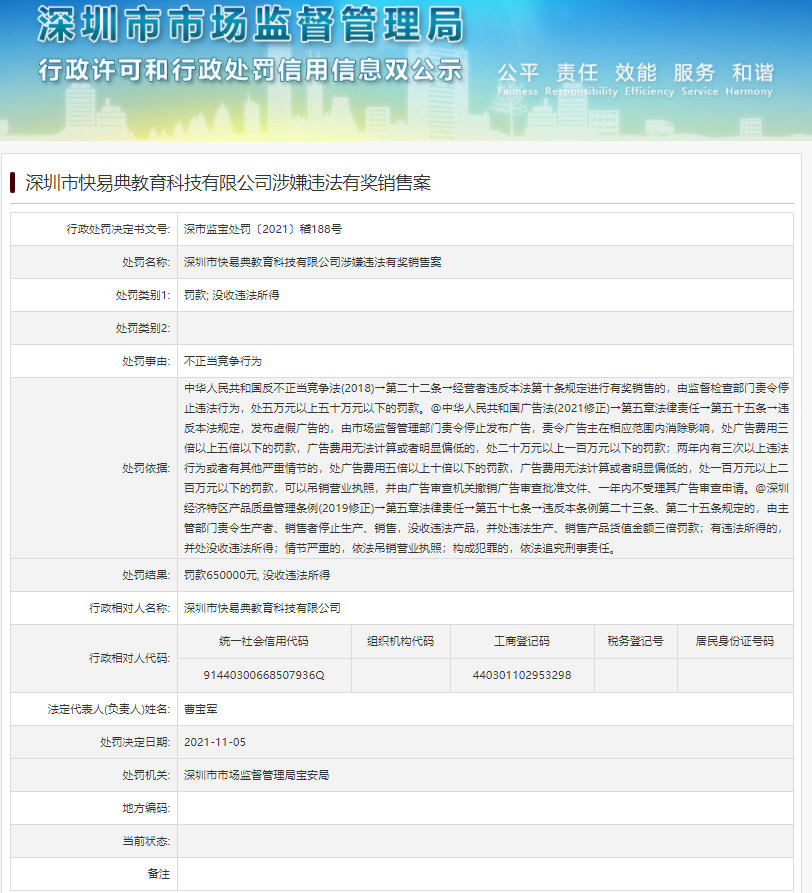Click the 备注 row label

click(158, 874)
